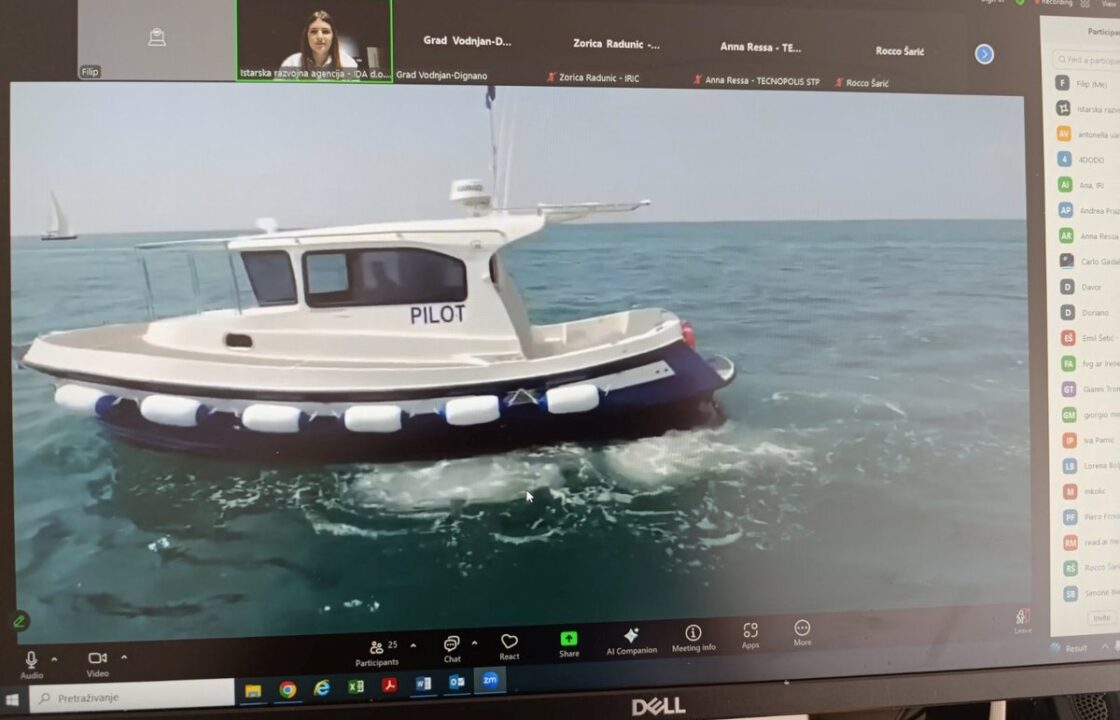The image size is (1120, 720).
Task: Open video options arrow beside the Video button
Action: (x=124, y=656)
